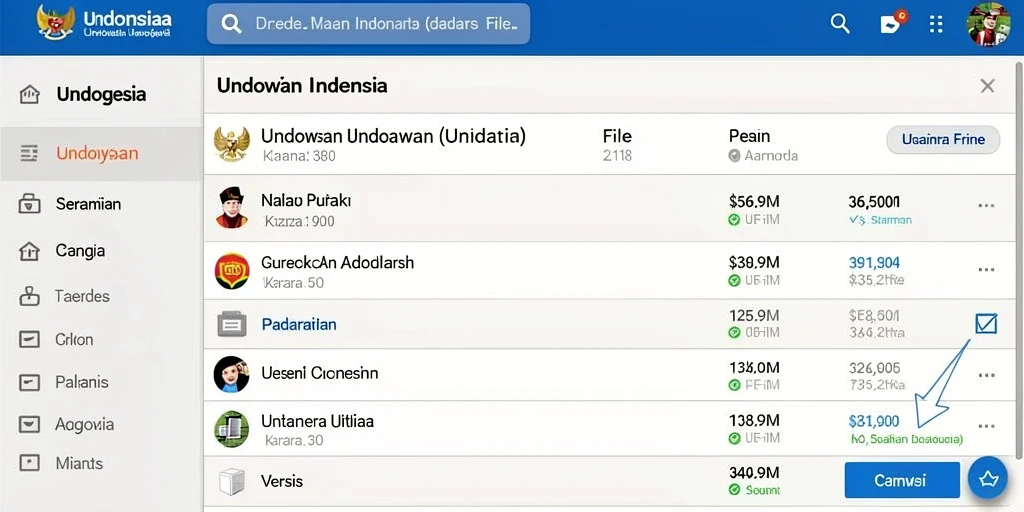Open notifications chat icon with red badge
This screenshot has height=512, width=1024.
tap(892, 22)
